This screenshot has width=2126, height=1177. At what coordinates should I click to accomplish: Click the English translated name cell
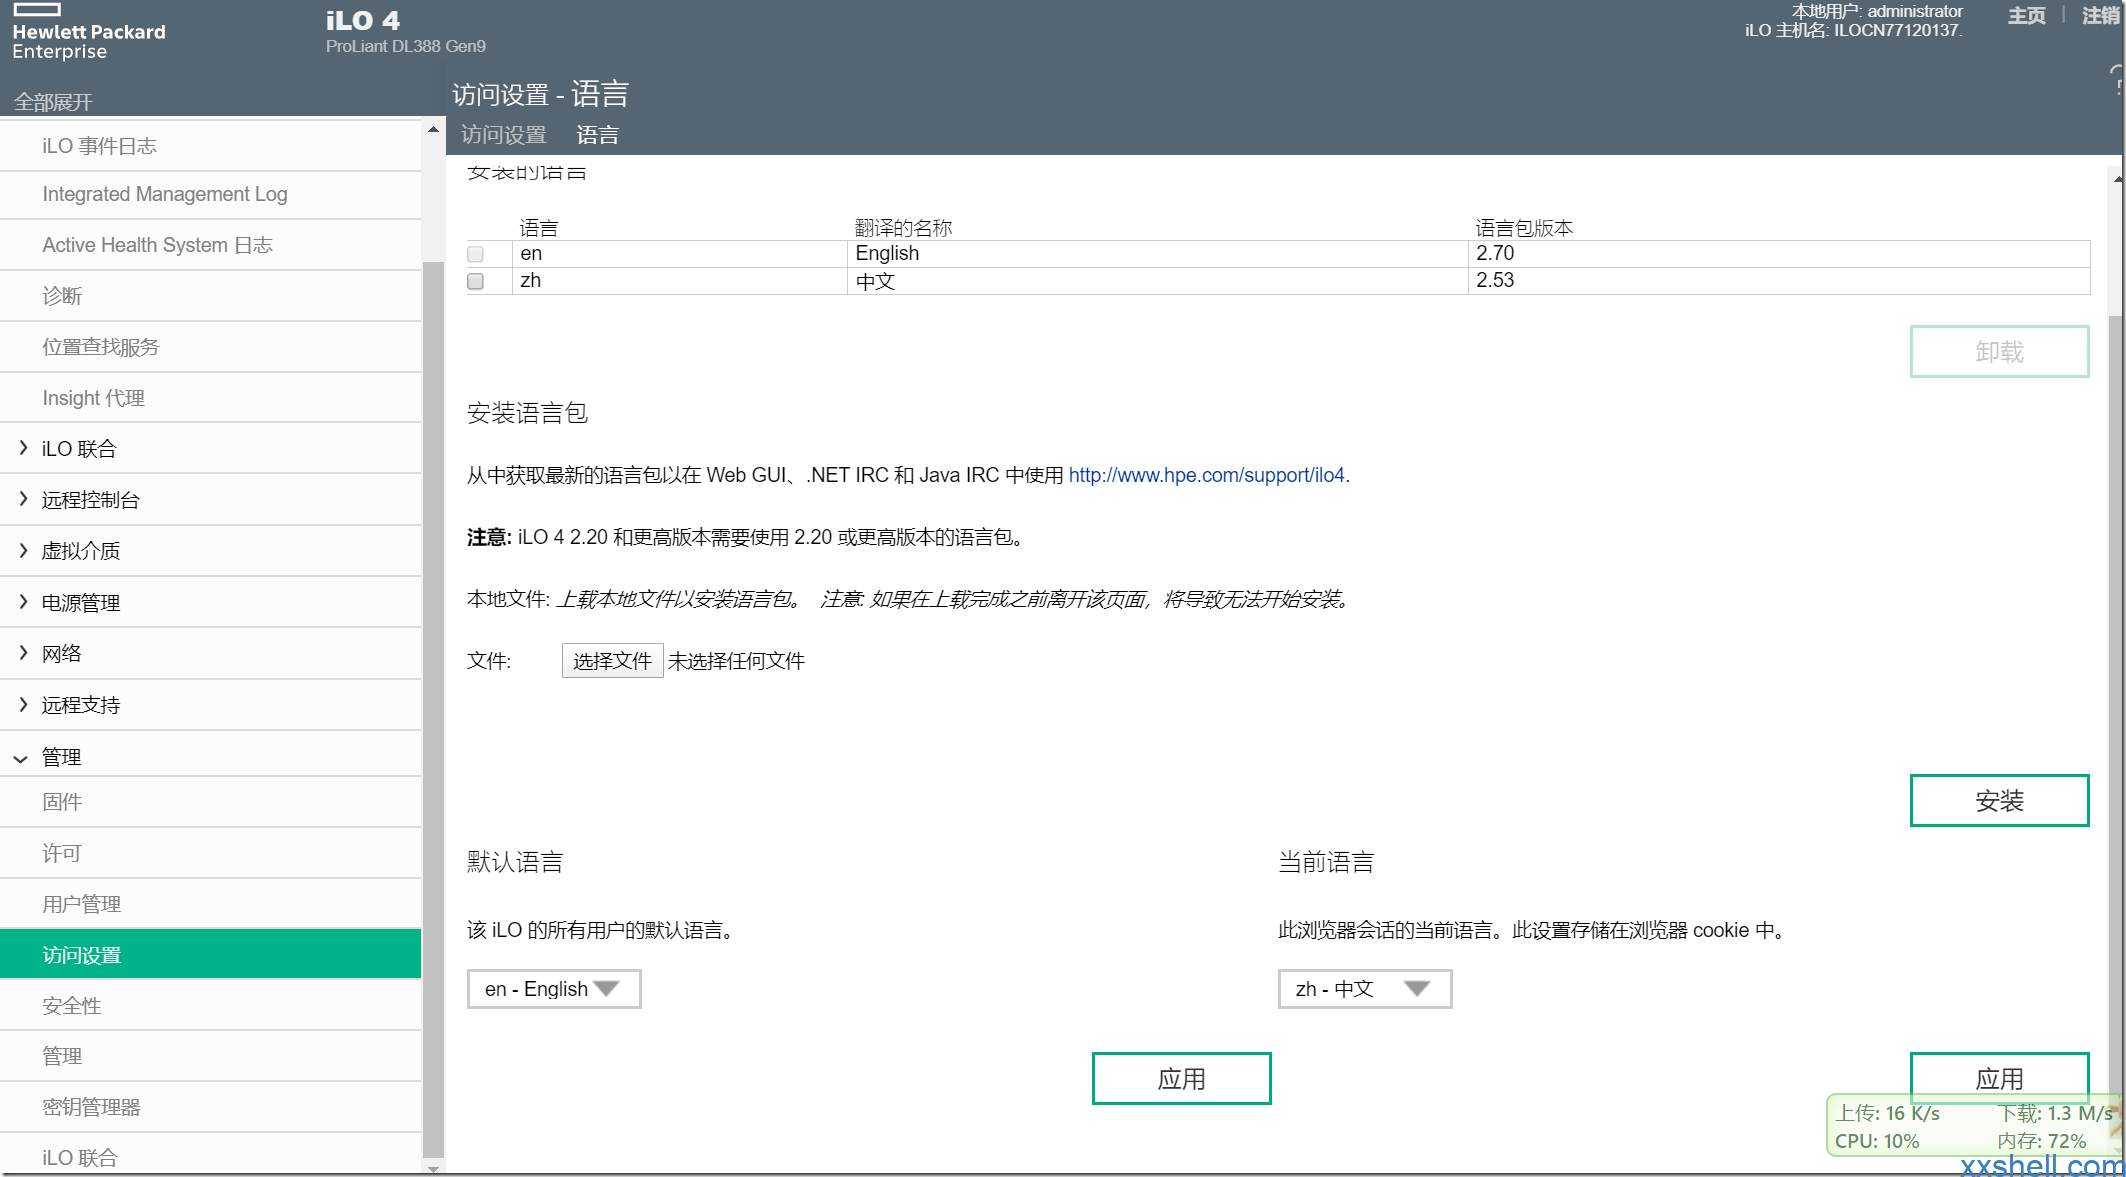(1157, 254)
